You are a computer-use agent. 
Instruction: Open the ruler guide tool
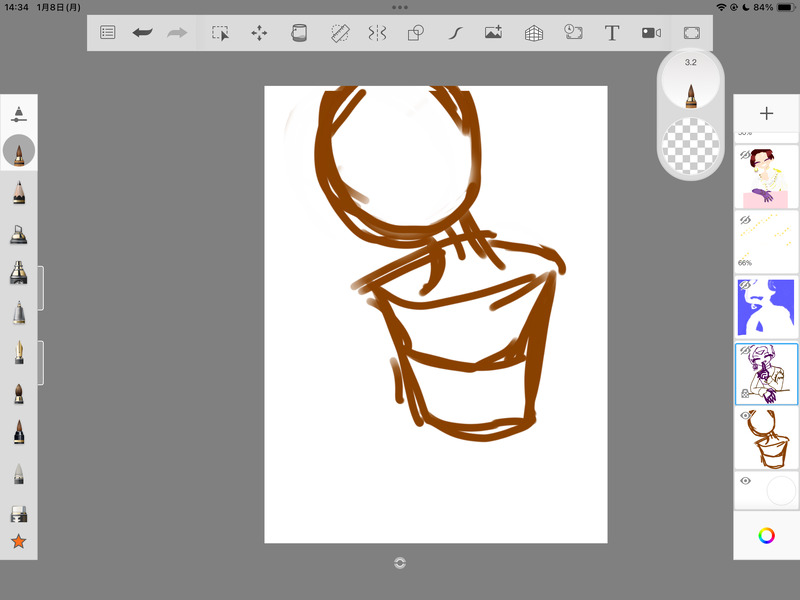[x=338, y=33]
